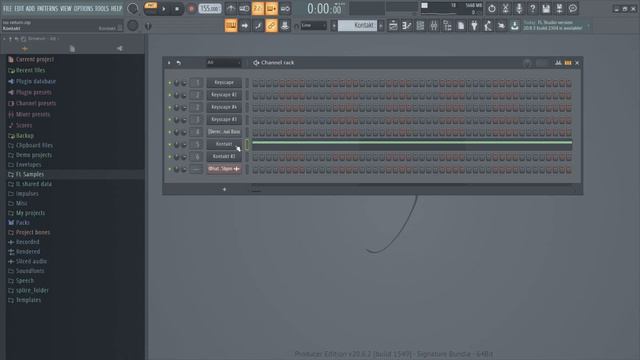Image resolution: width=640 pixels, height=360 pixels.
Task: Click the speech bubble news icon
Action: coord(573,9)
